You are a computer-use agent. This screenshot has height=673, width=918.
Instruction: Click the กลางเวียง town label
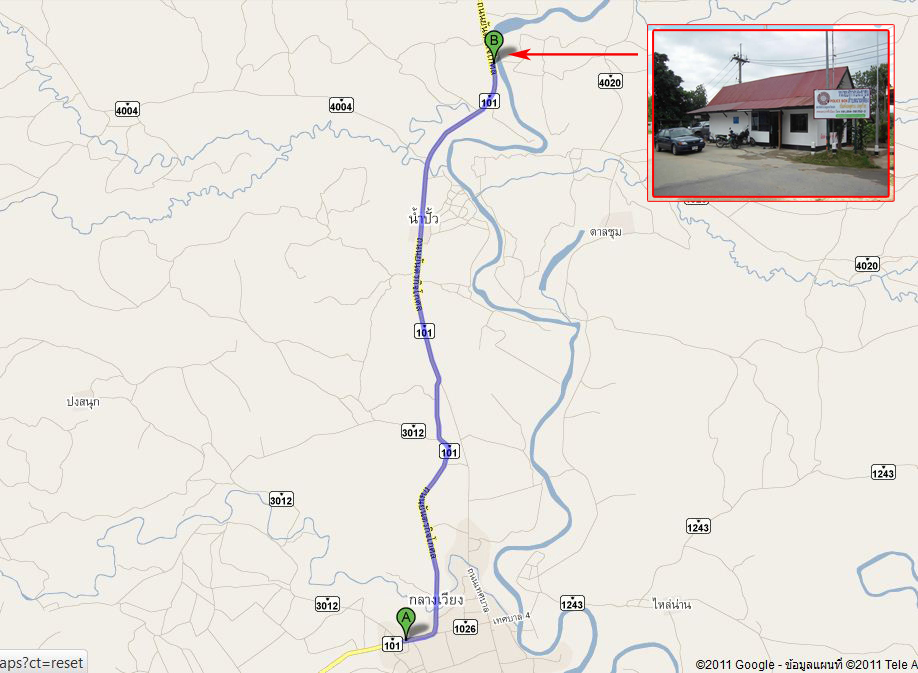point(436,600)
